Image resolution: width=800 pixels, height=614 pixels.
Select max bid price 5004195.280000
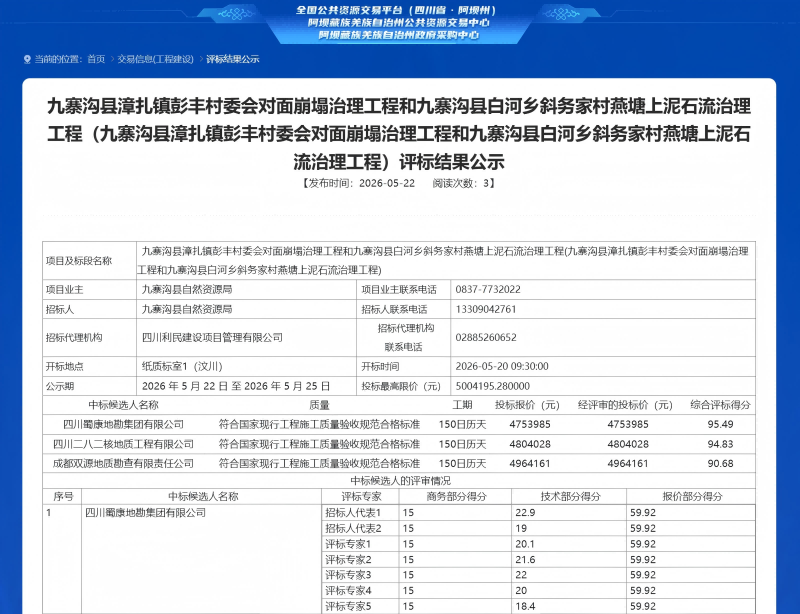tap(493, 386)
